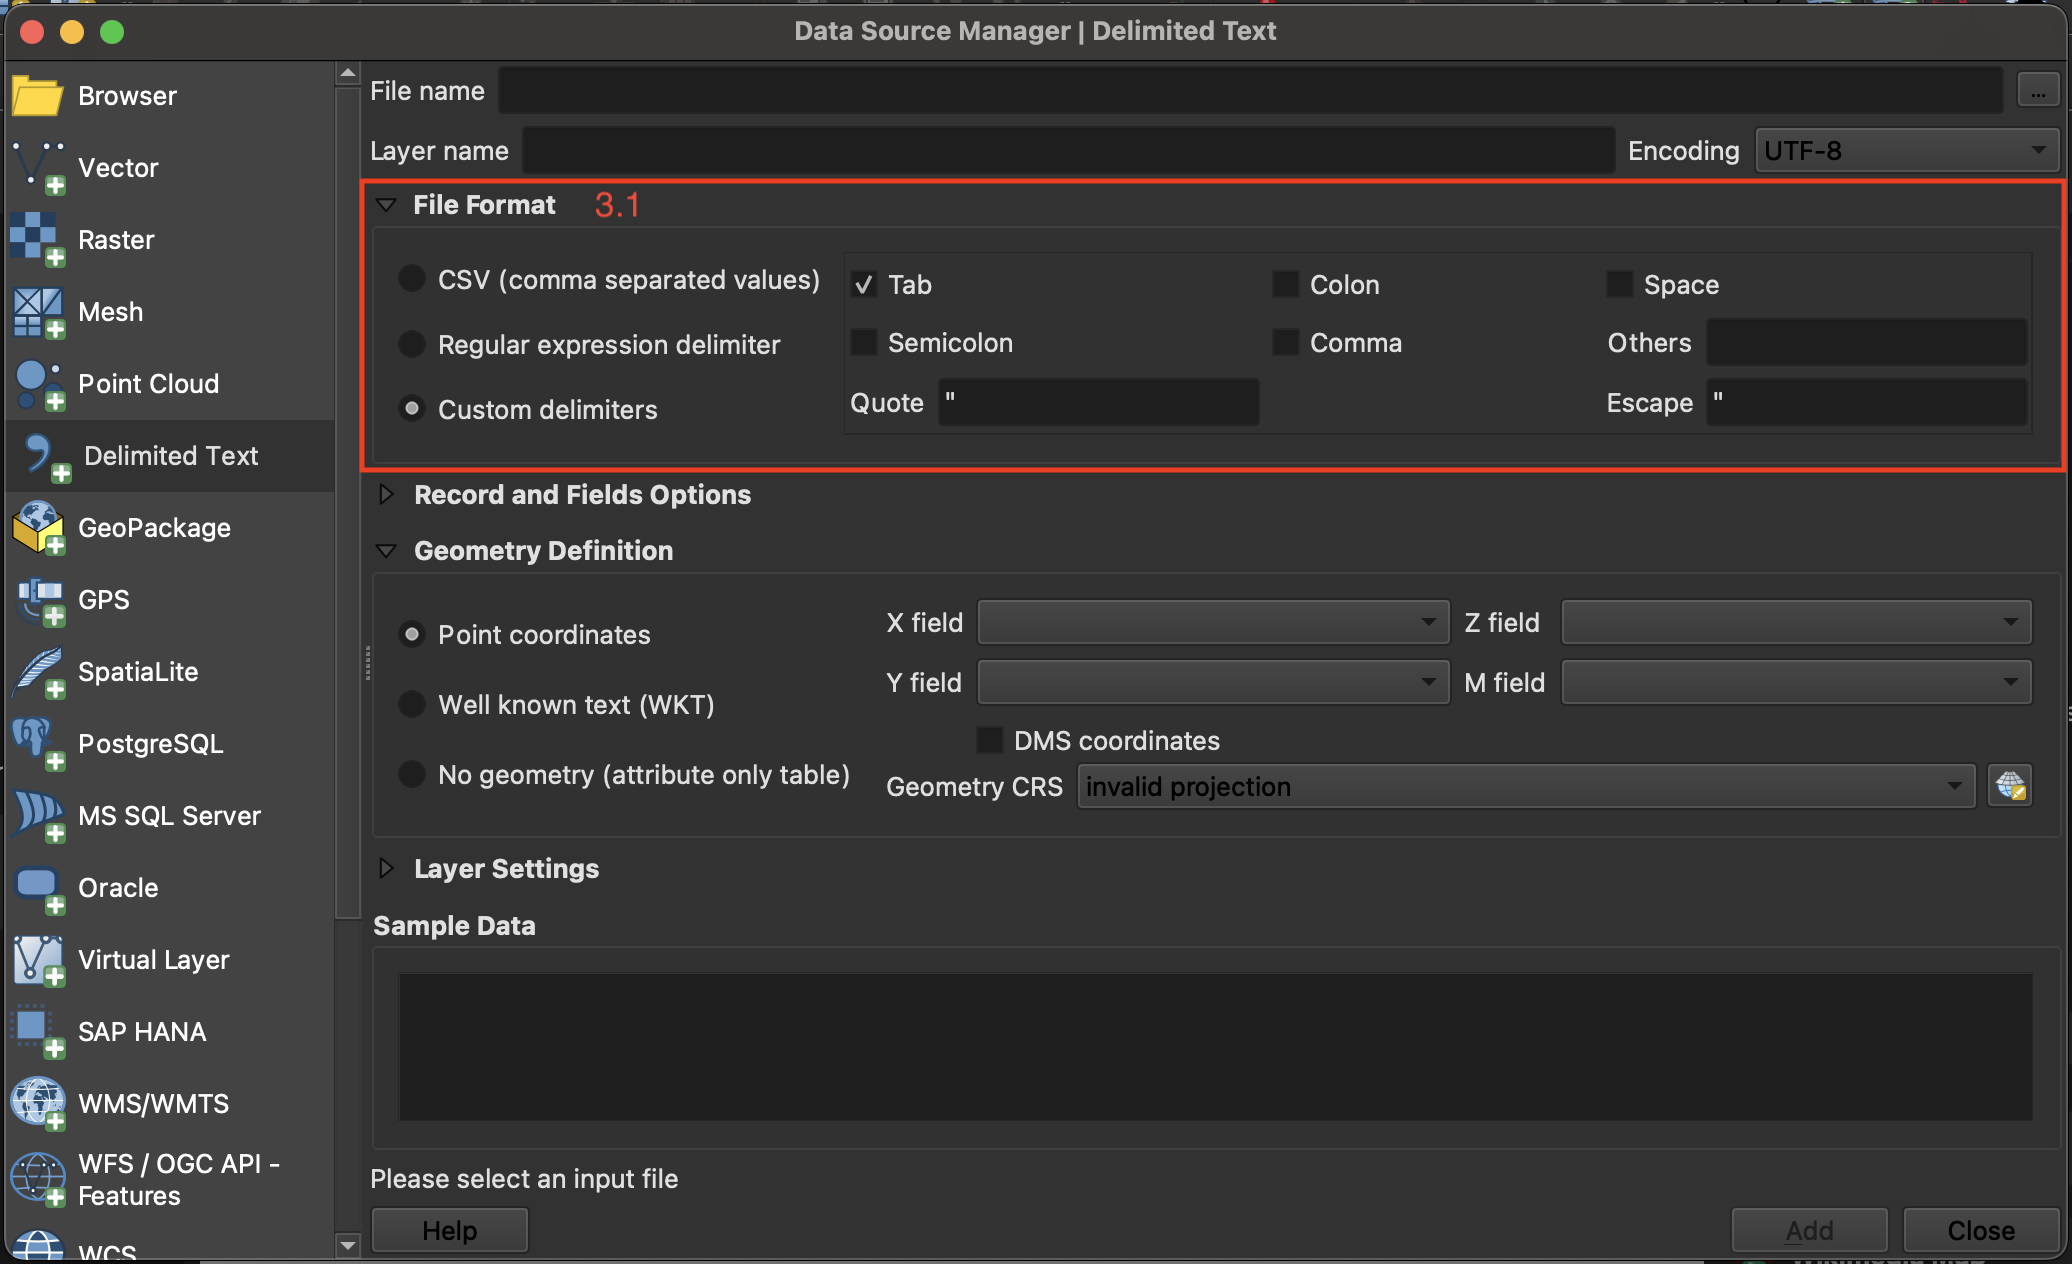Open the Encoding UTF-8 dropdown

pos(1906,151)
